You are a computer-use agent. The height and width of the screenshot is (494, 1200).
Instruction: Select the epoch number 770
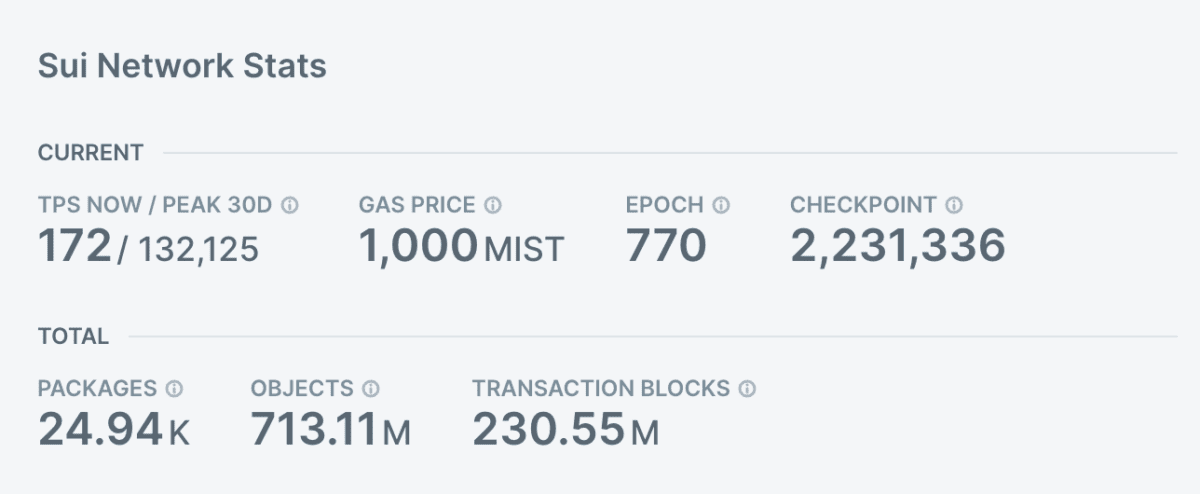click(x=666, y=246)
